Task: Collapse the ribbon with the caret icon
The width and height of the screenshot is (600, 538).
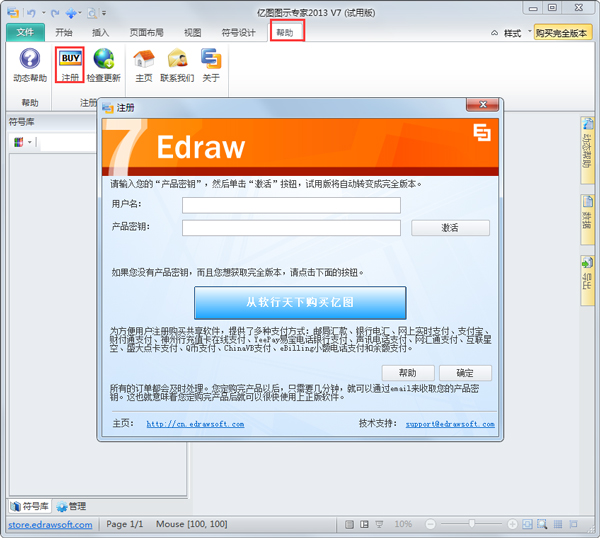Action: tap(494, 33)
